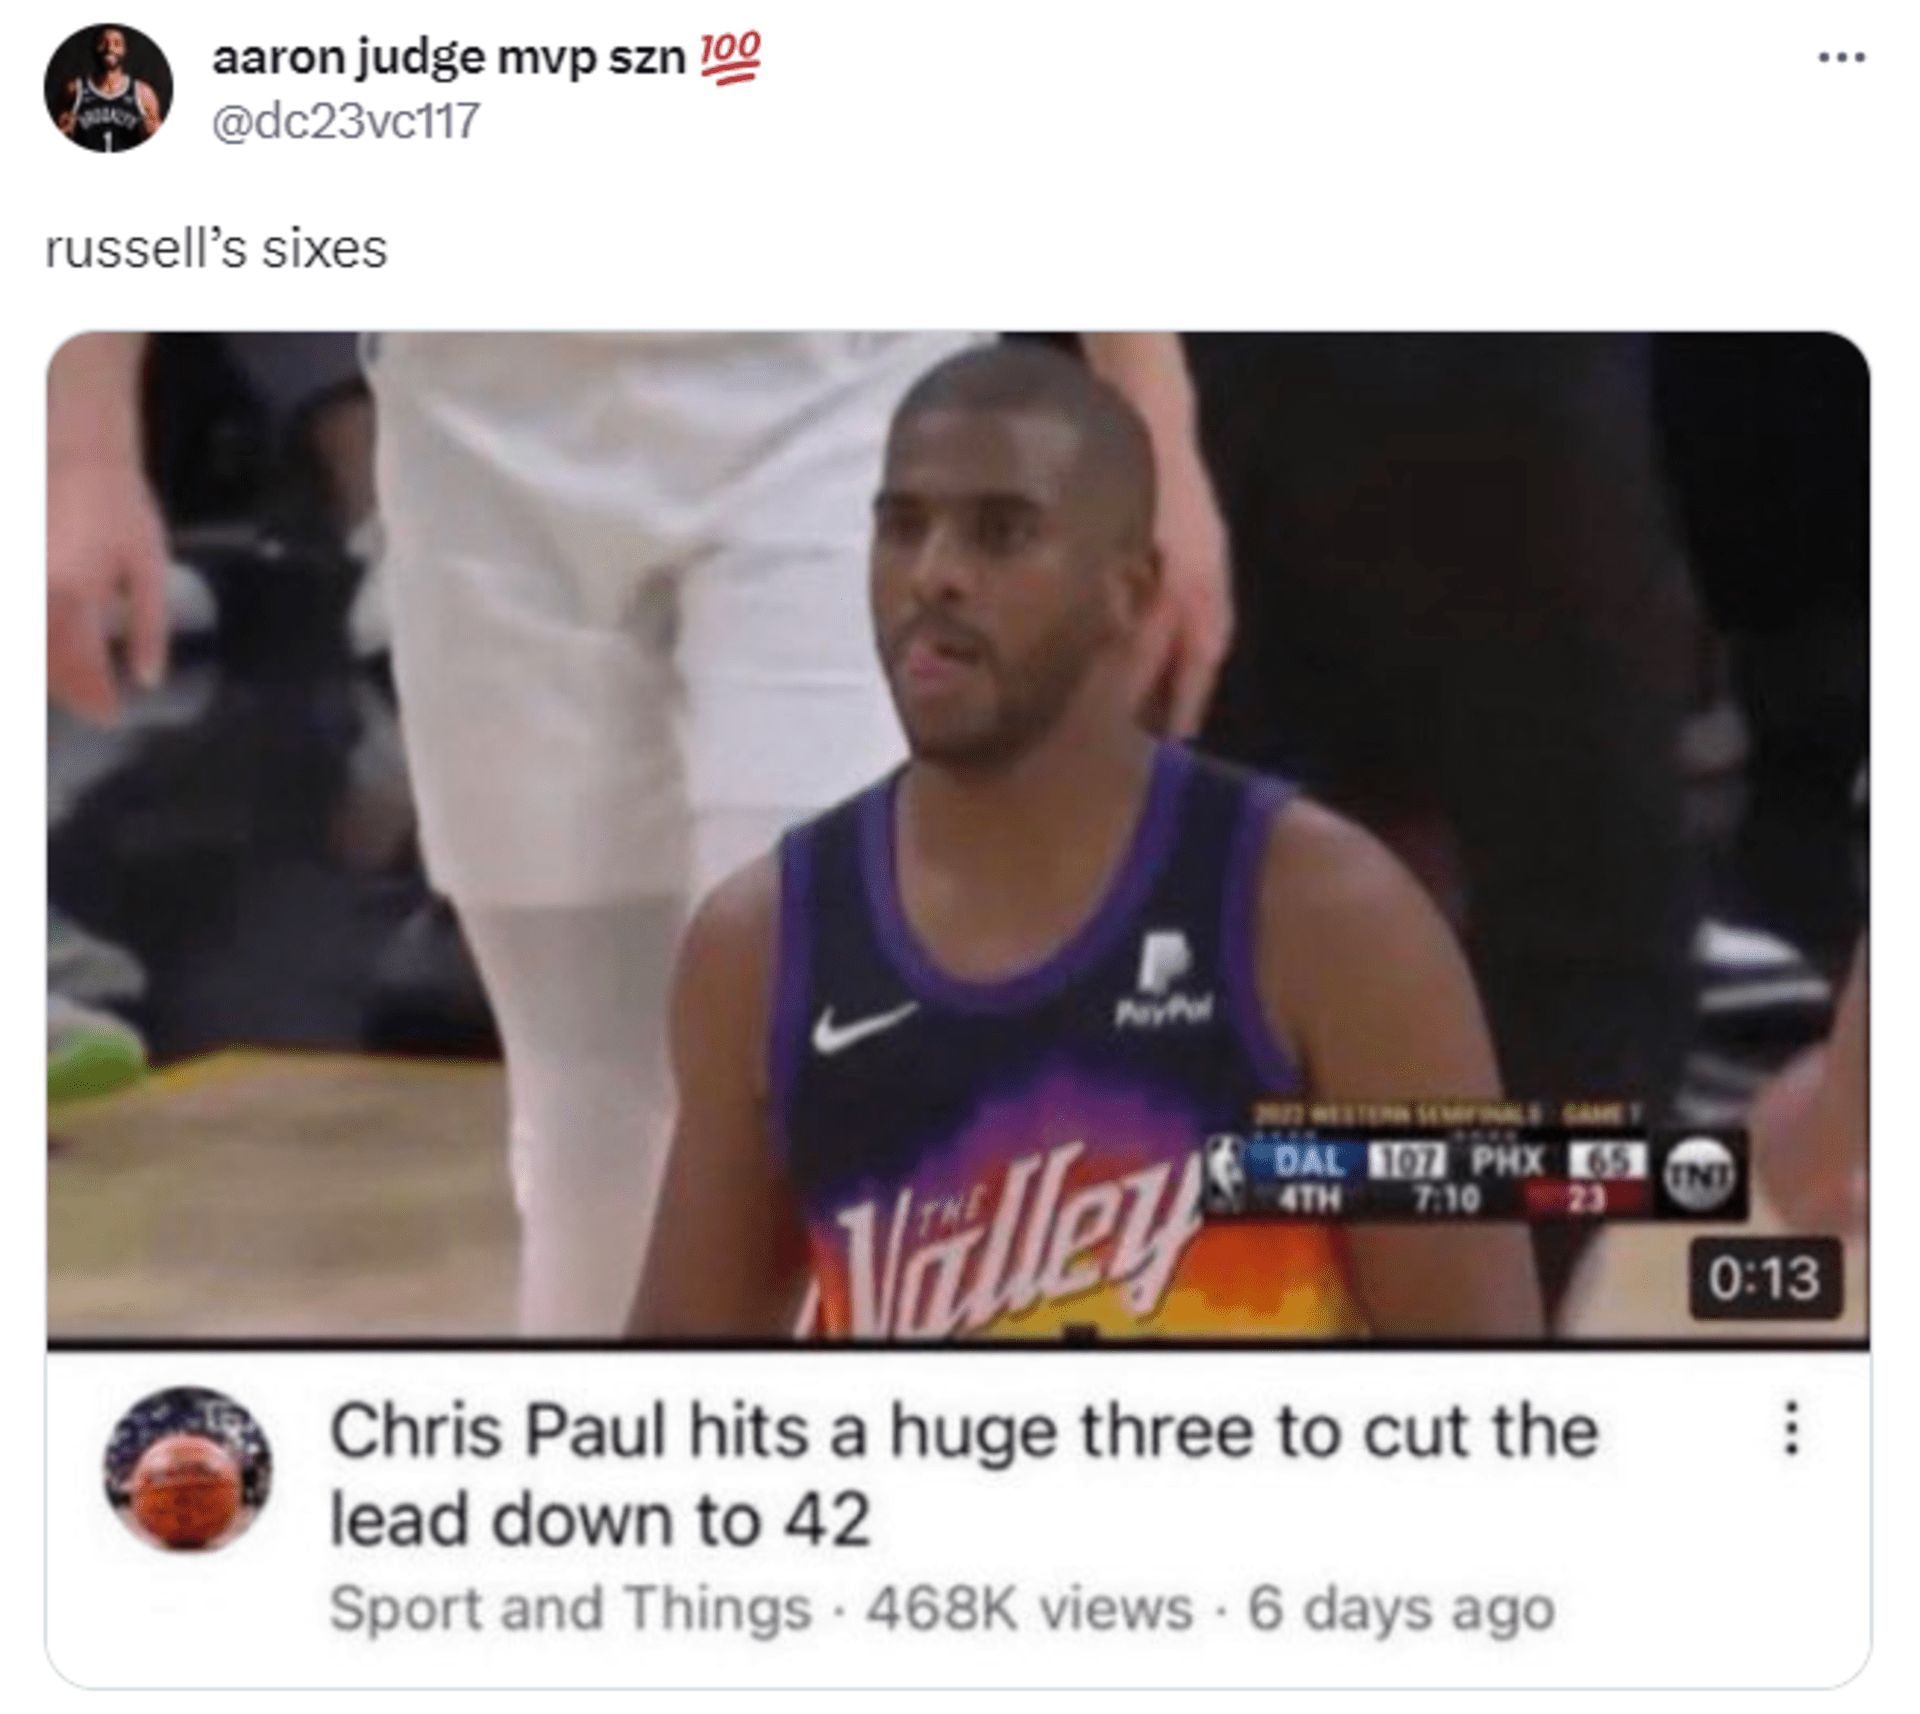Open the tweet's three-dot more options menu

tap(1841, 59)
